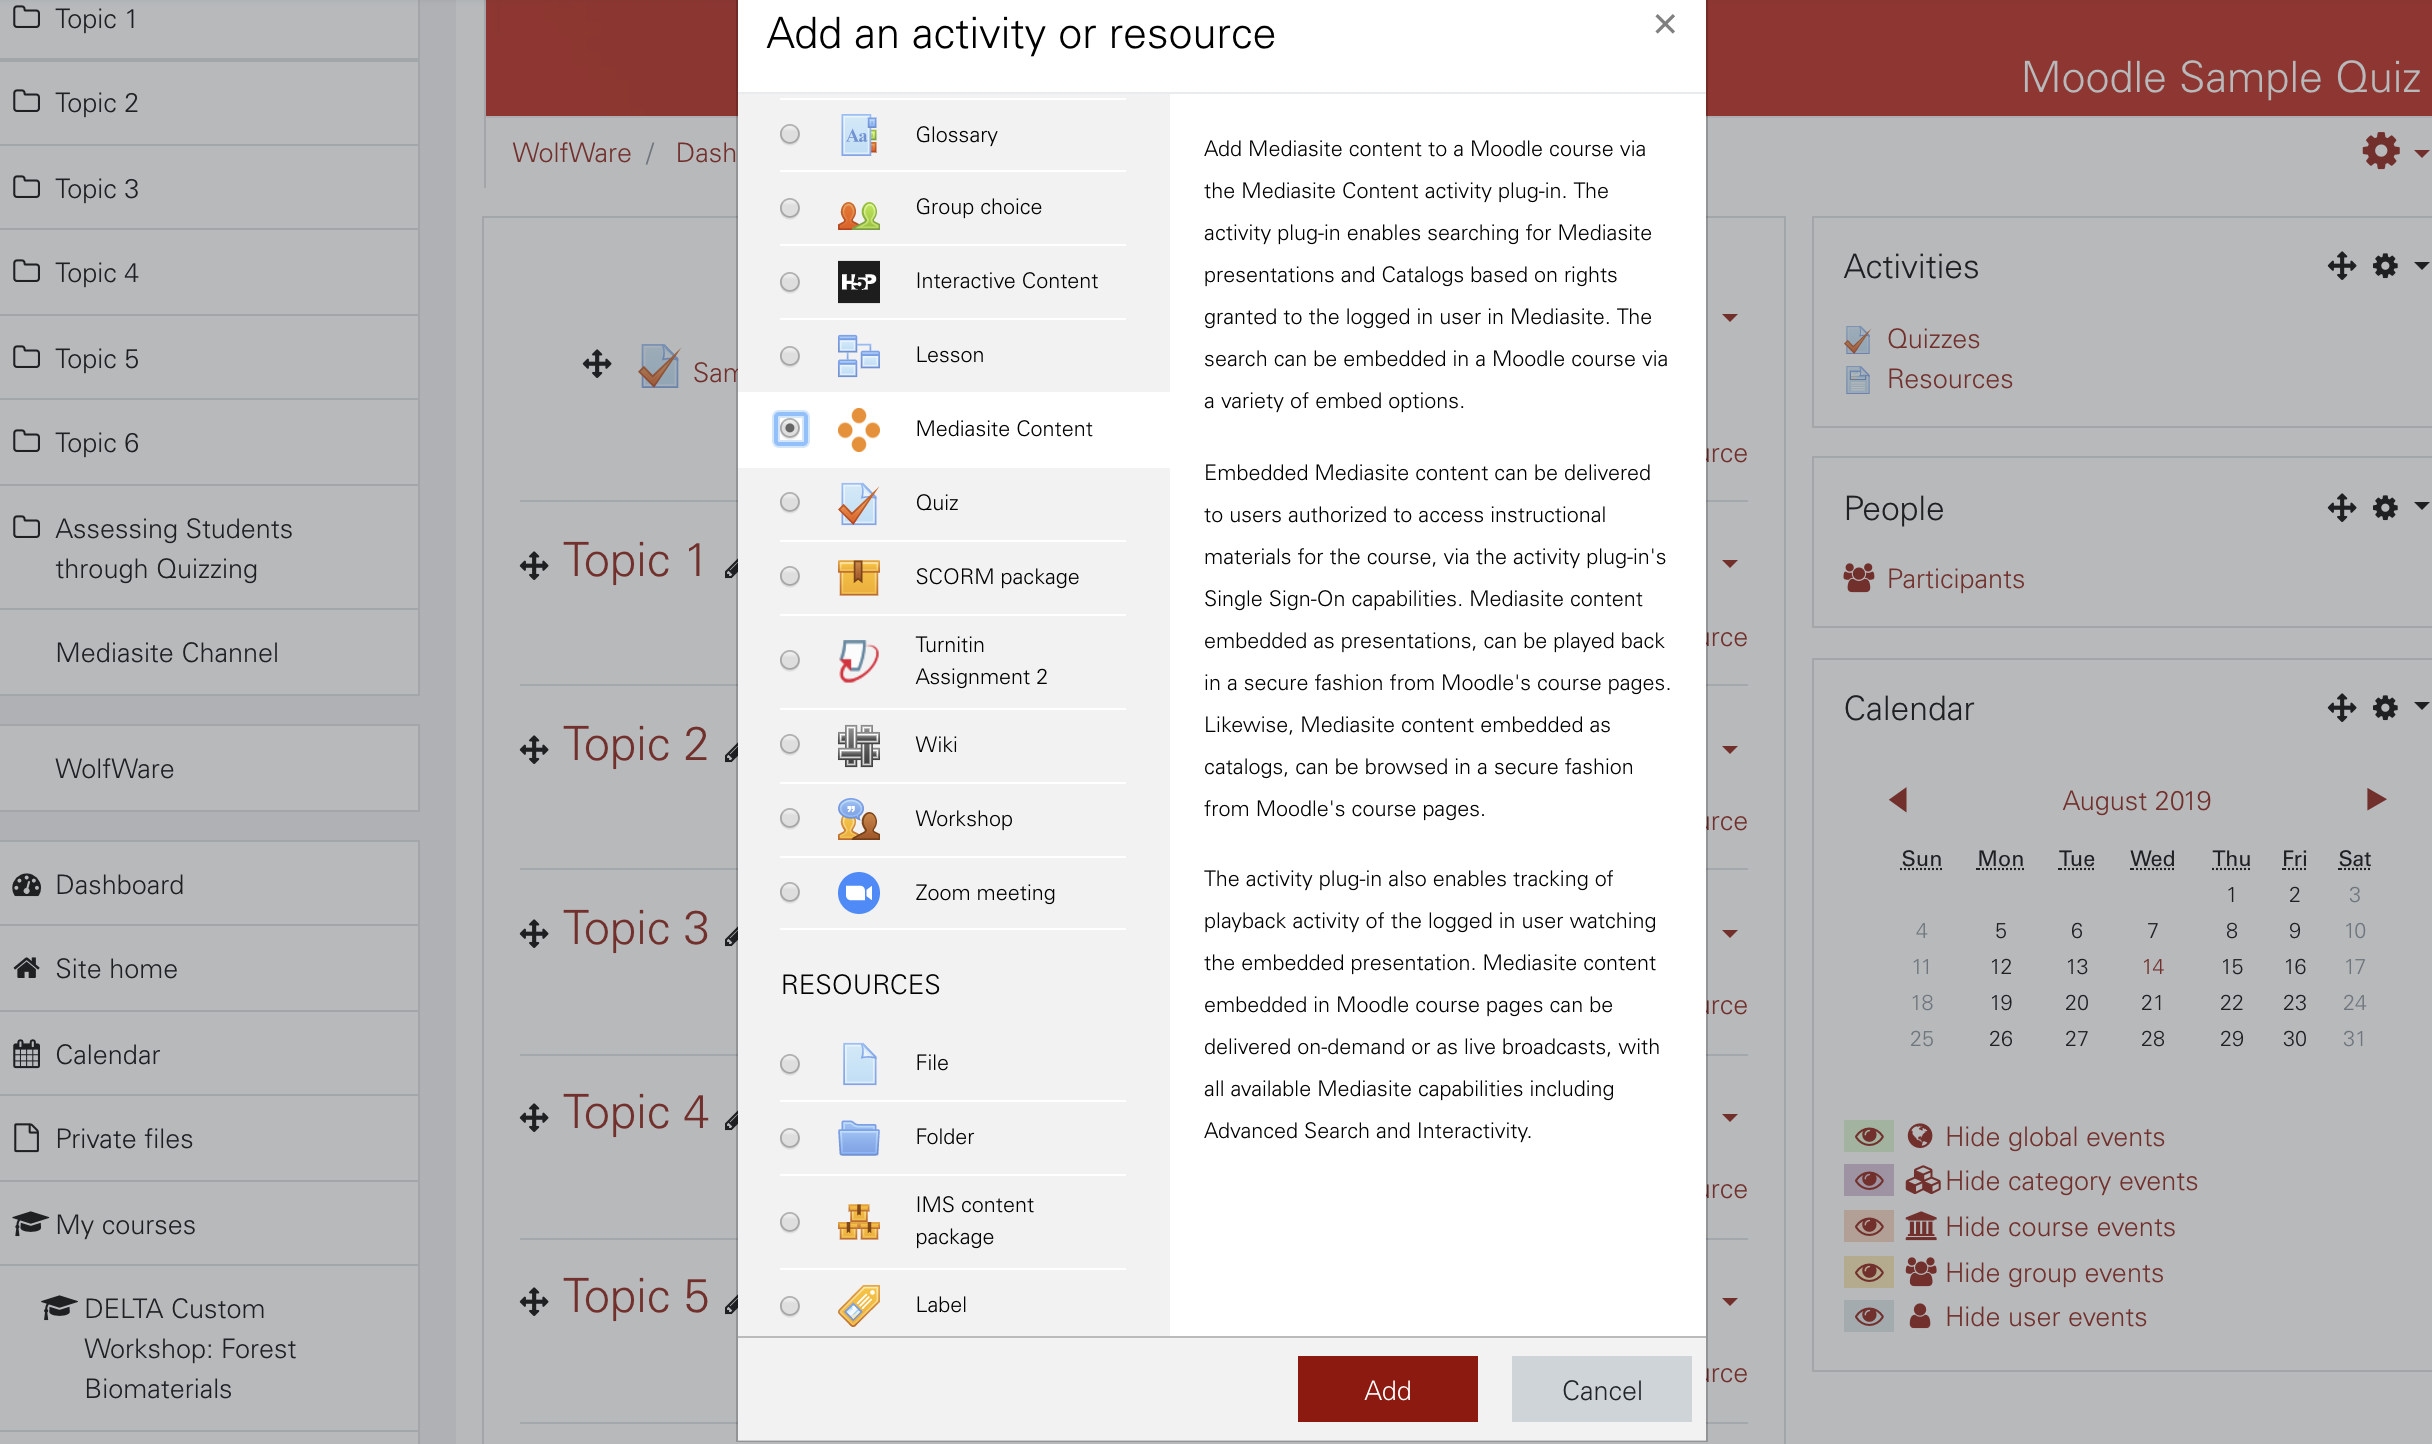The height and width of the screenshot is (1444, 2432).
Task: Select the Zoom meeting radio button
Action: coord(790,892)
